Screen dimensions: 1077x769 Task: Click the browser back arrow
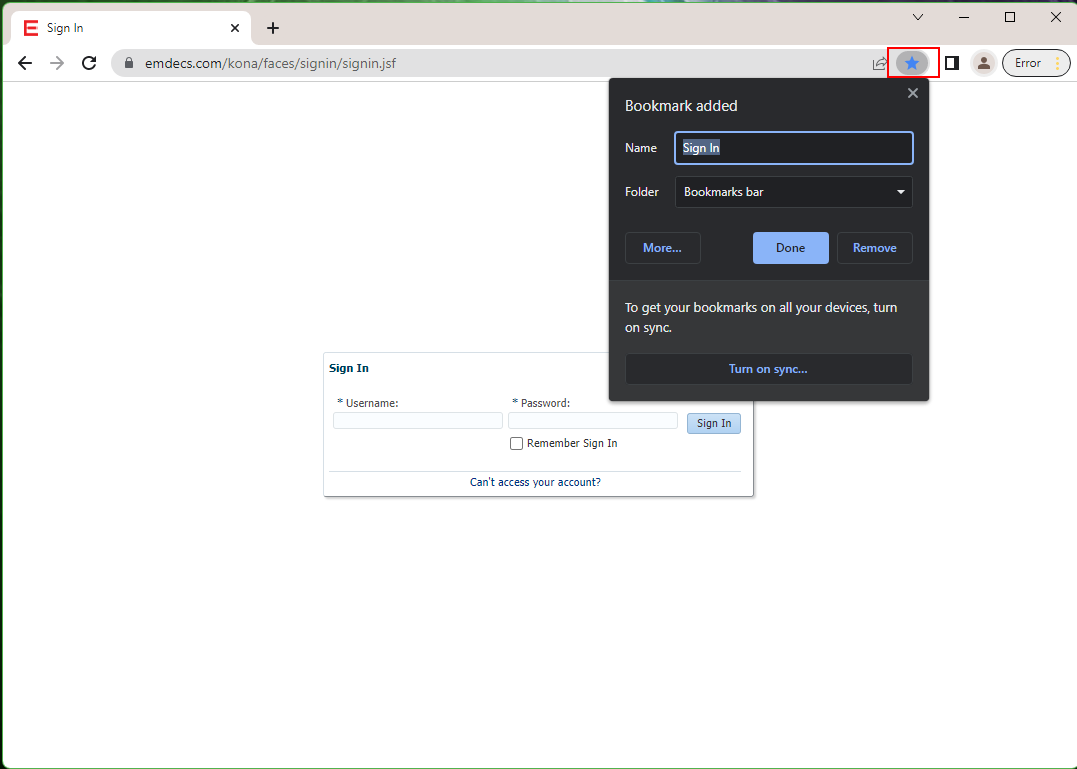click(25, 63)
